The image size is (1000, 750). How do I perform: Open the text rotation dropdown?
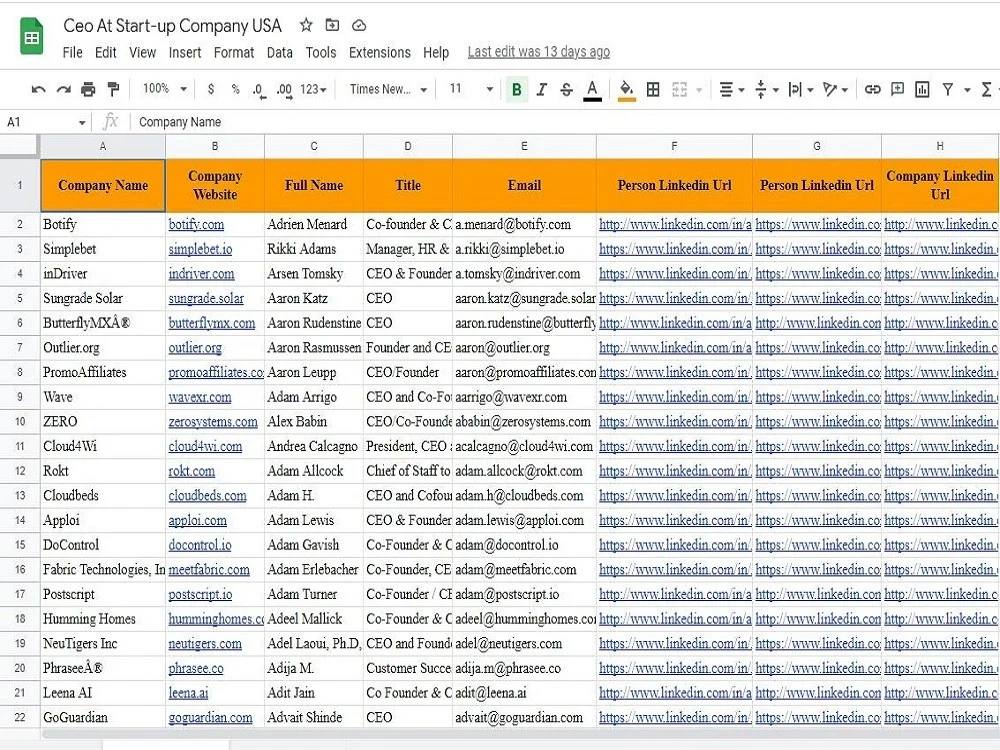coord(835,89)
